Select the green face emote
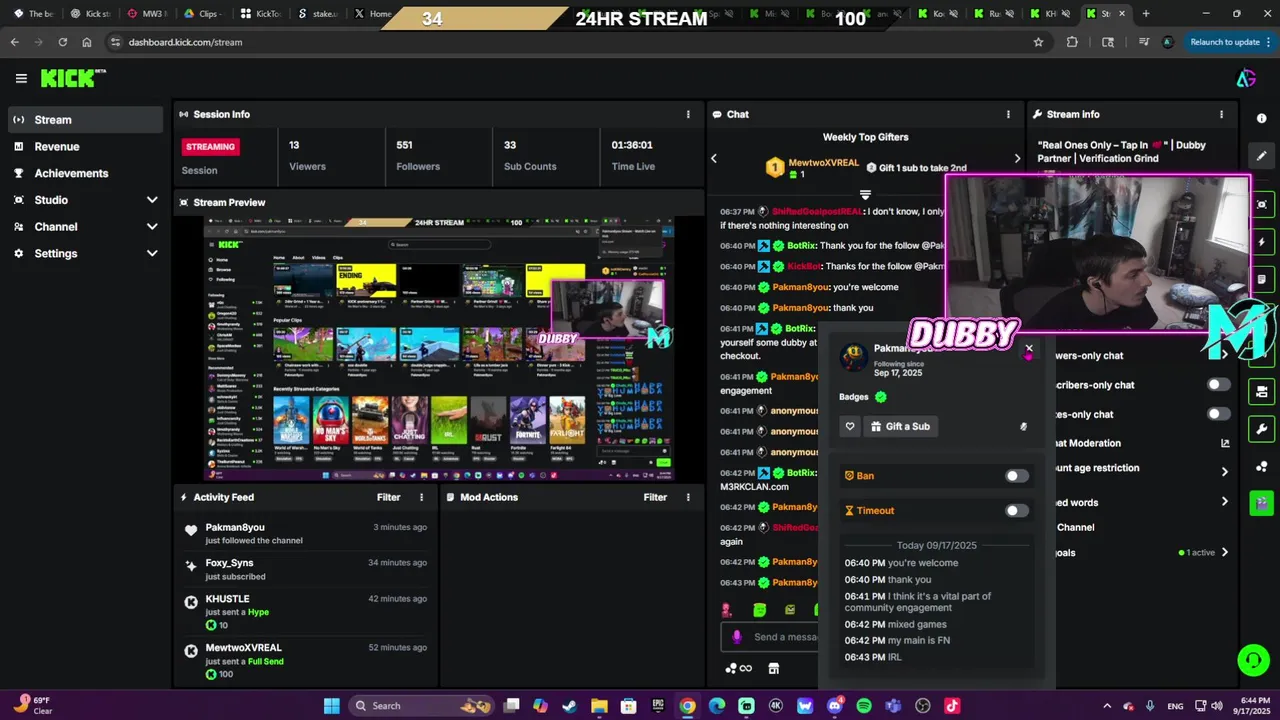 click(x=759, y=610)
